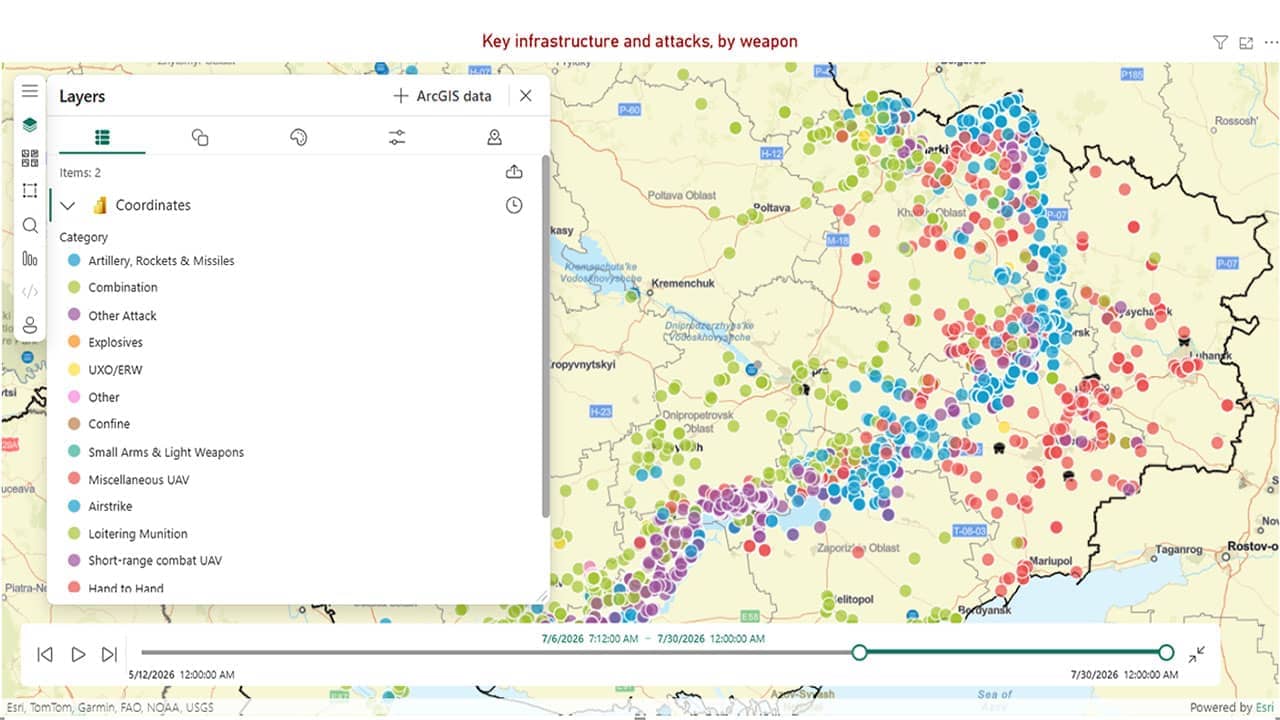Open the hamburger menu in map toolbar
The image size is (1280, 720).
coord(30,91)
